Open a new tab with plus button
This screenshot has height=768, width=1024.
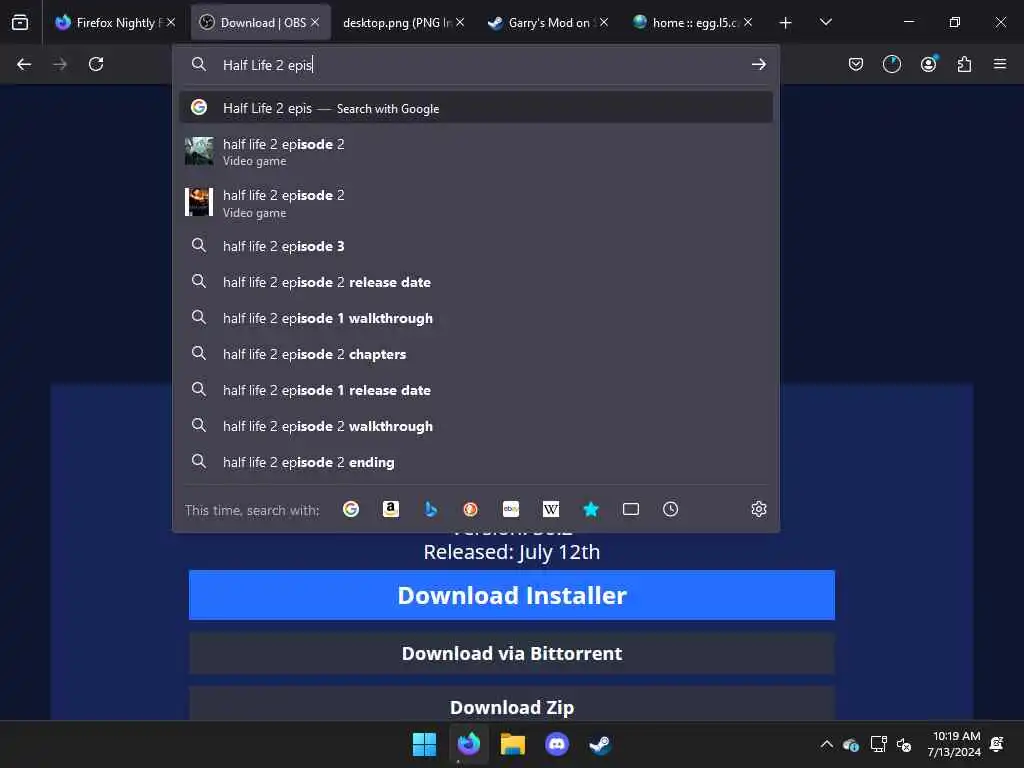coord(785,23)
